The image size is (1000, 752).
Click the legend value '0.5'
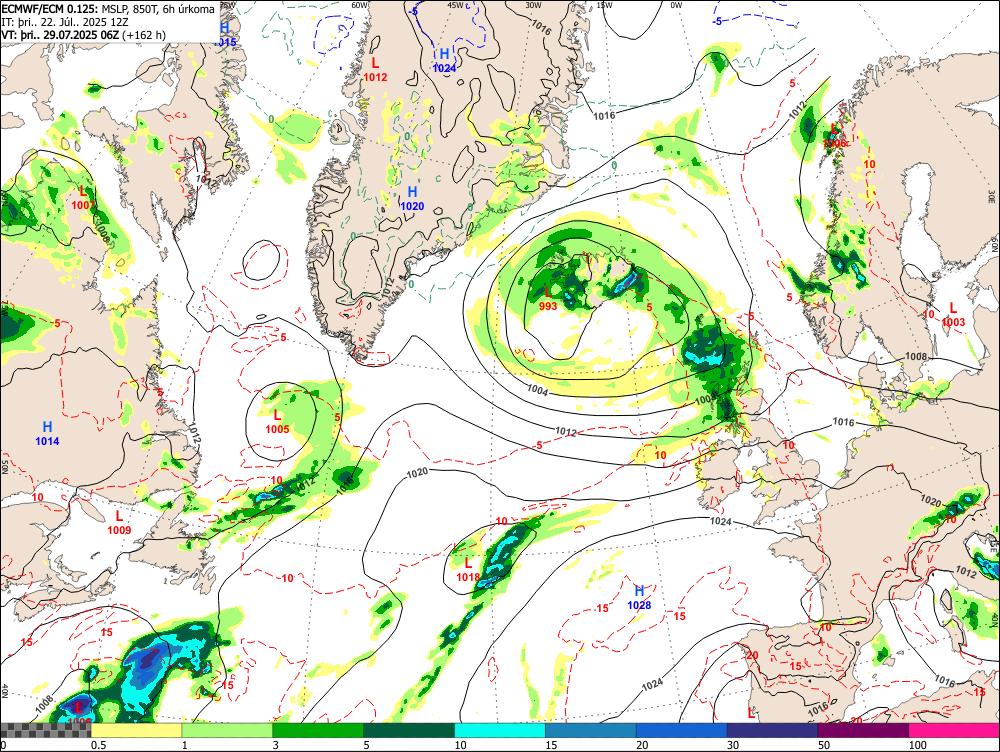coord(98,745)
